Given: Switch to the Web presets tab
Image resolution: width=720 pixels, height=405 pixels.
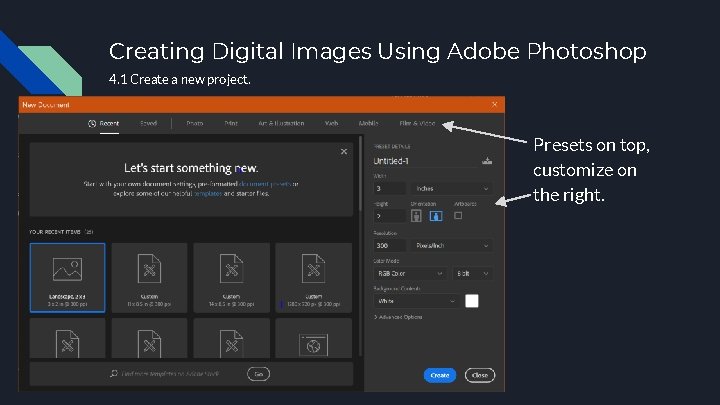Looking at the screenshot, I should 332,123.
